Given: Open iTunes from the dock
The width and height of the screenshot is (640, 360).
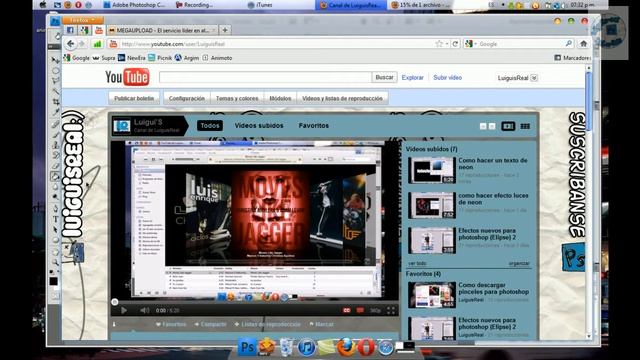Looking at the screenshot, I should (306, 348).
